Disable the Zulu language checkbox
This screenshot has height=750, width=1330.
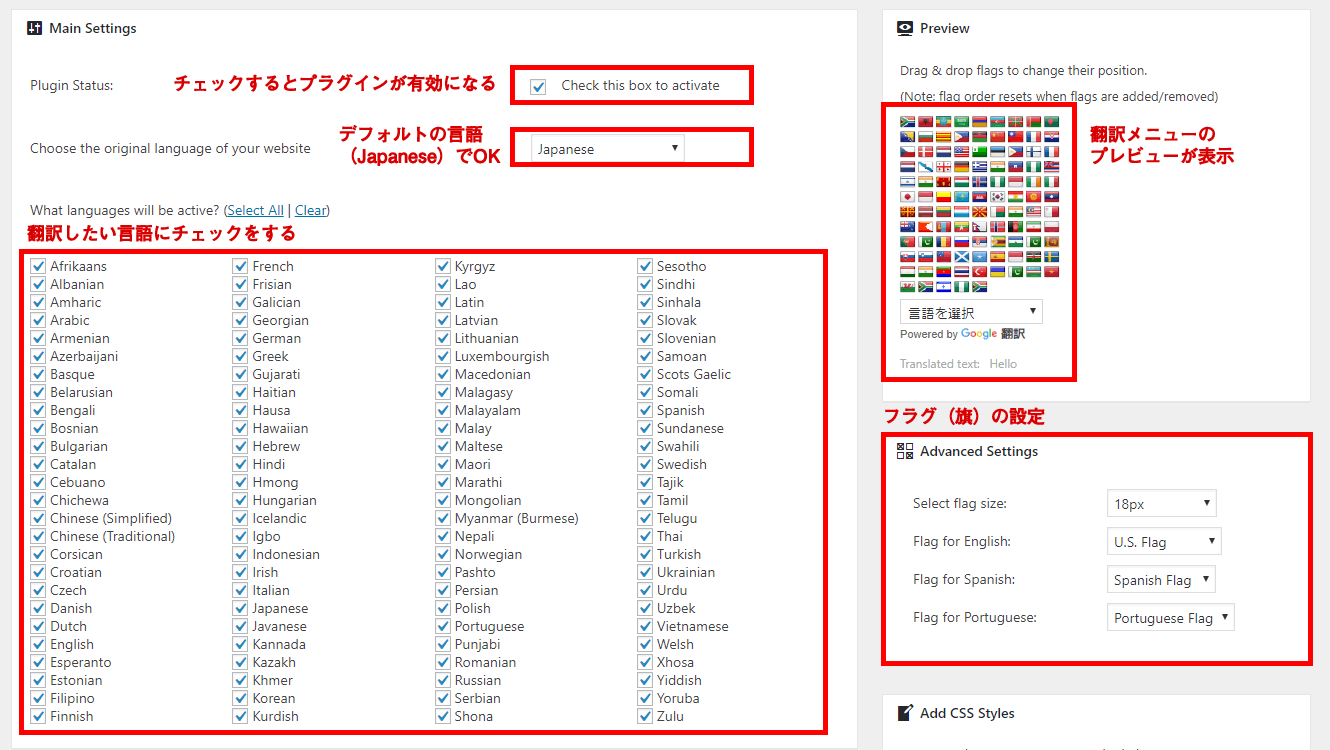pos(645,717)
